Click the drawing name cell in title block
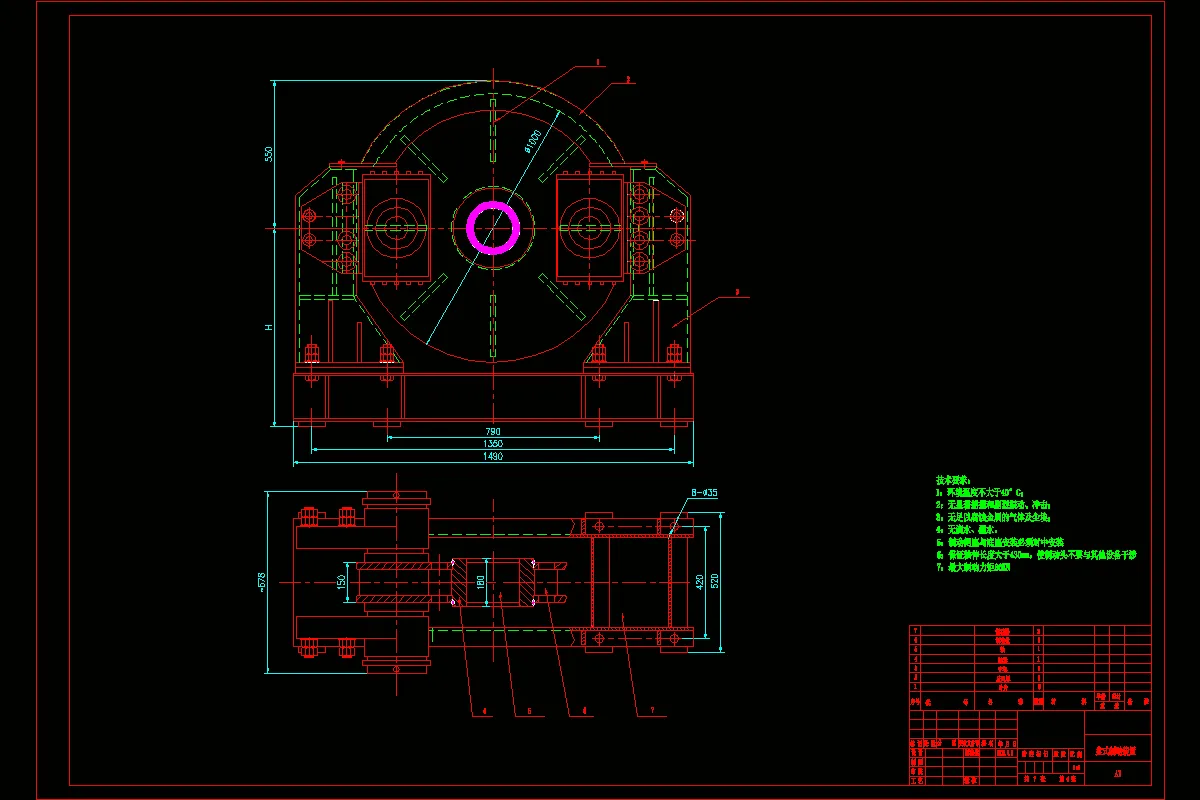The image size is (1200, 800). 1117,750
